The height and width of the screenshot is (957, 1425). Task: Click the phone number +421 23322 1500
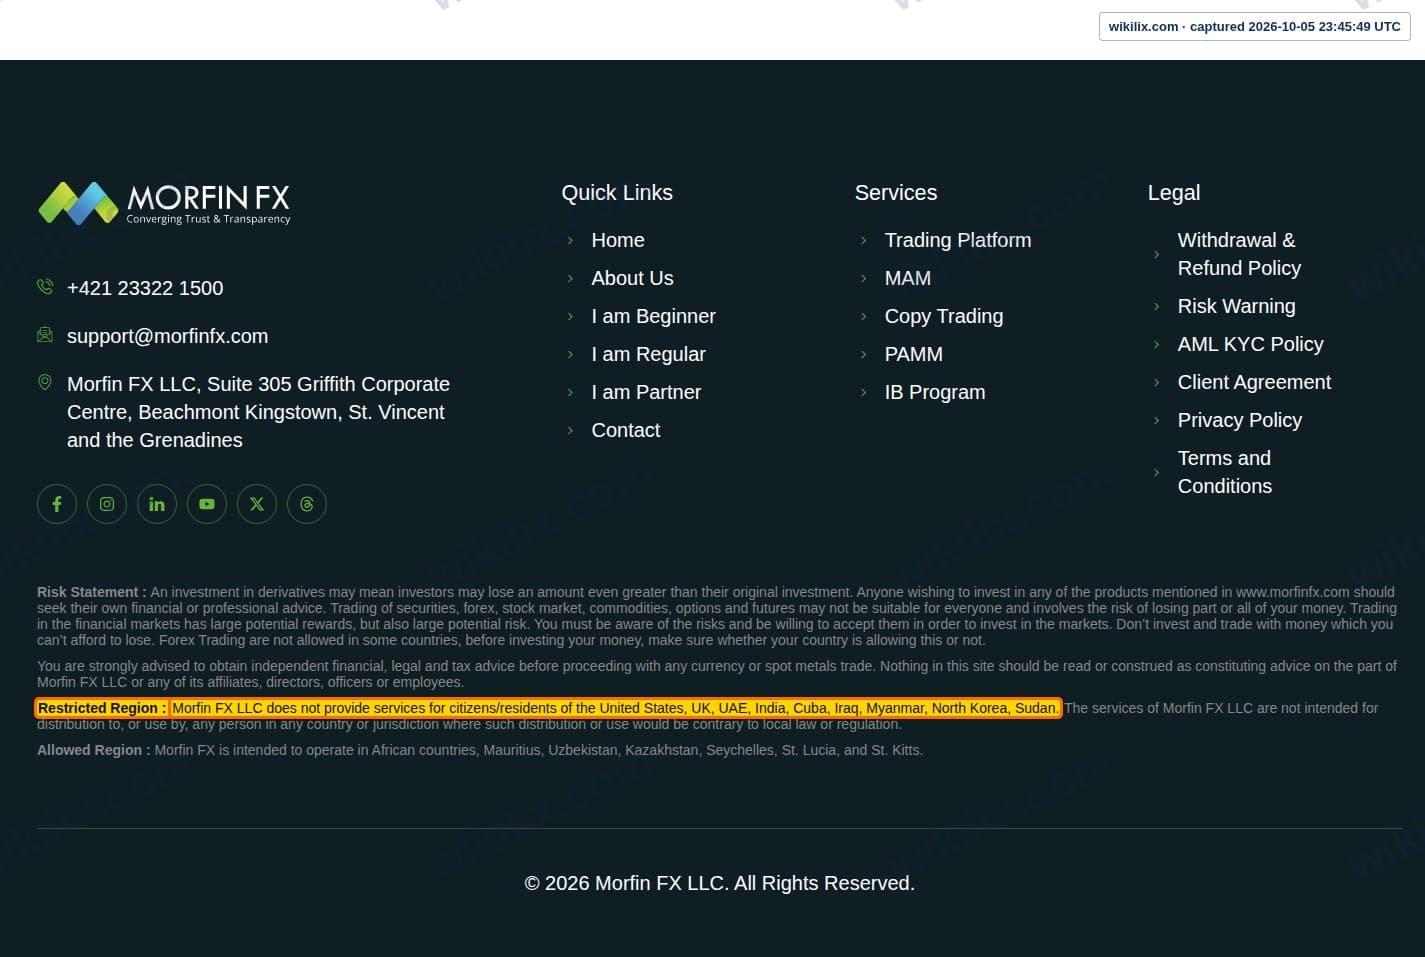coord(145,288)
